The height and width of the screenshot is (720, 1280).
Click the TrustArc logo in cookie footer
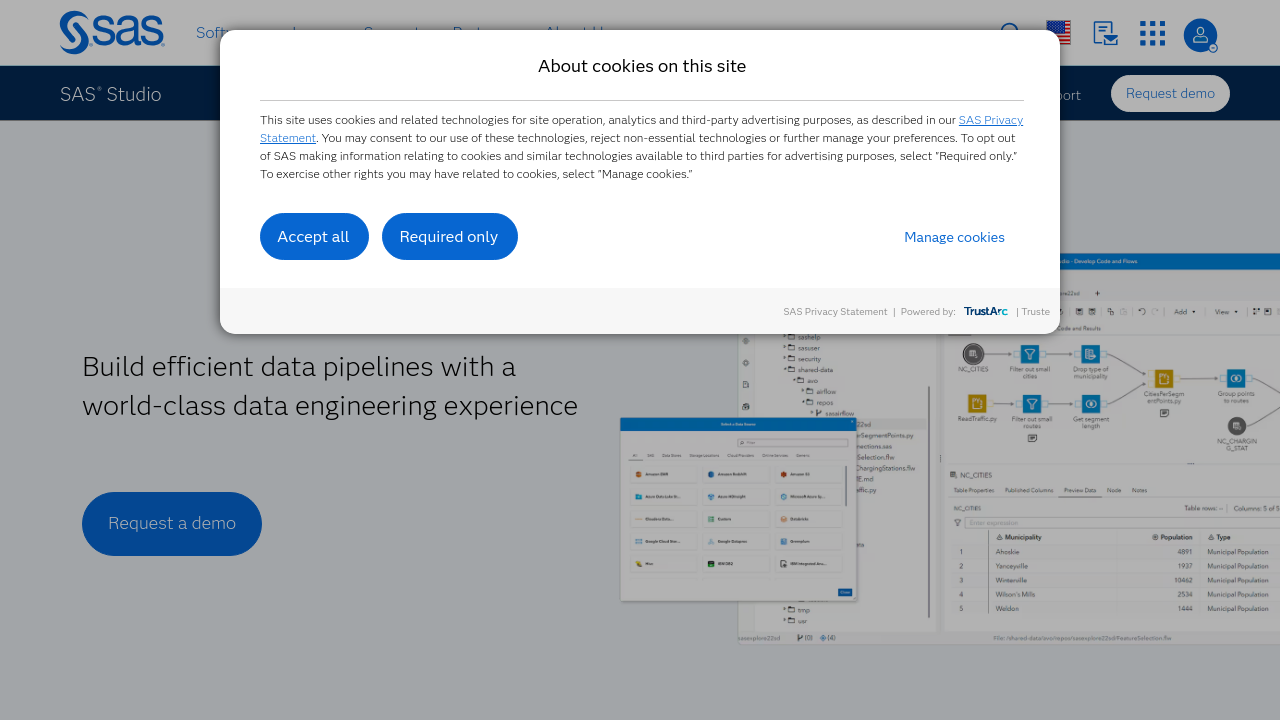point(985,311)
